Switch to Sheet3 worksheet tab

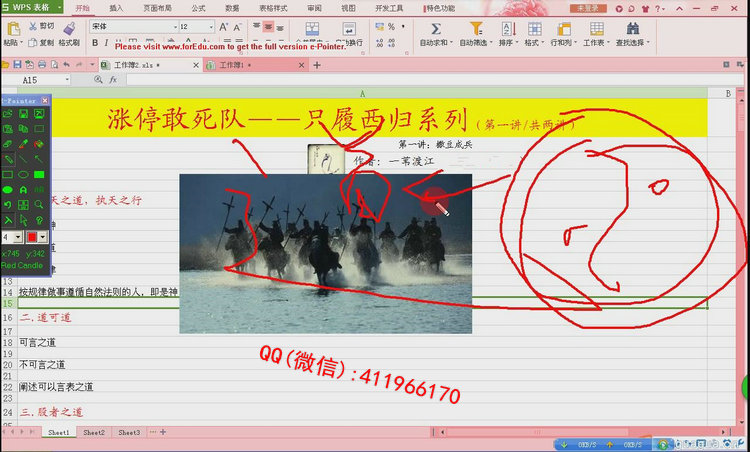tap(129, 432)
